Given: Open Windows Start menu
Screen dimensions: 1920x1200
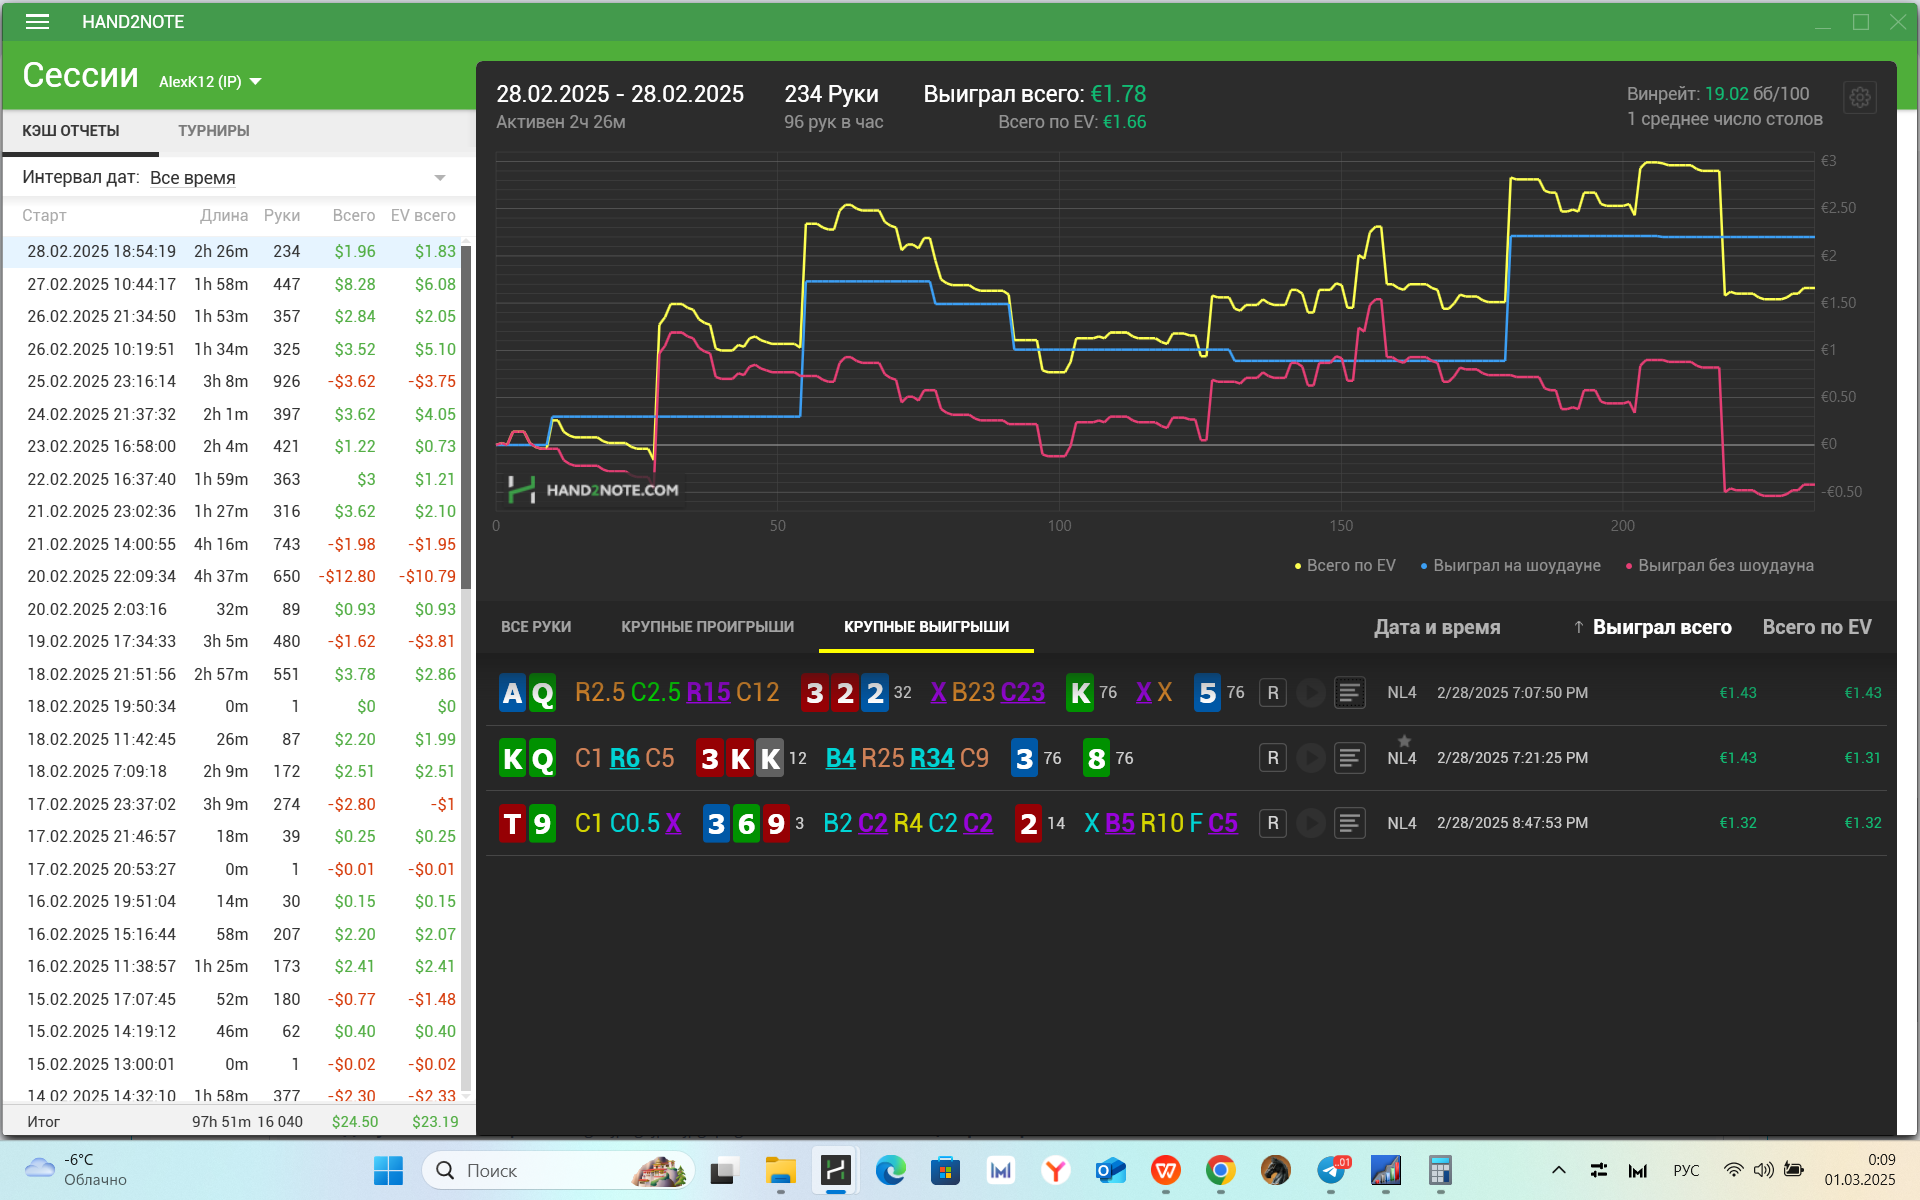Looking at the screenshot, I should (x=388, y=1170).
